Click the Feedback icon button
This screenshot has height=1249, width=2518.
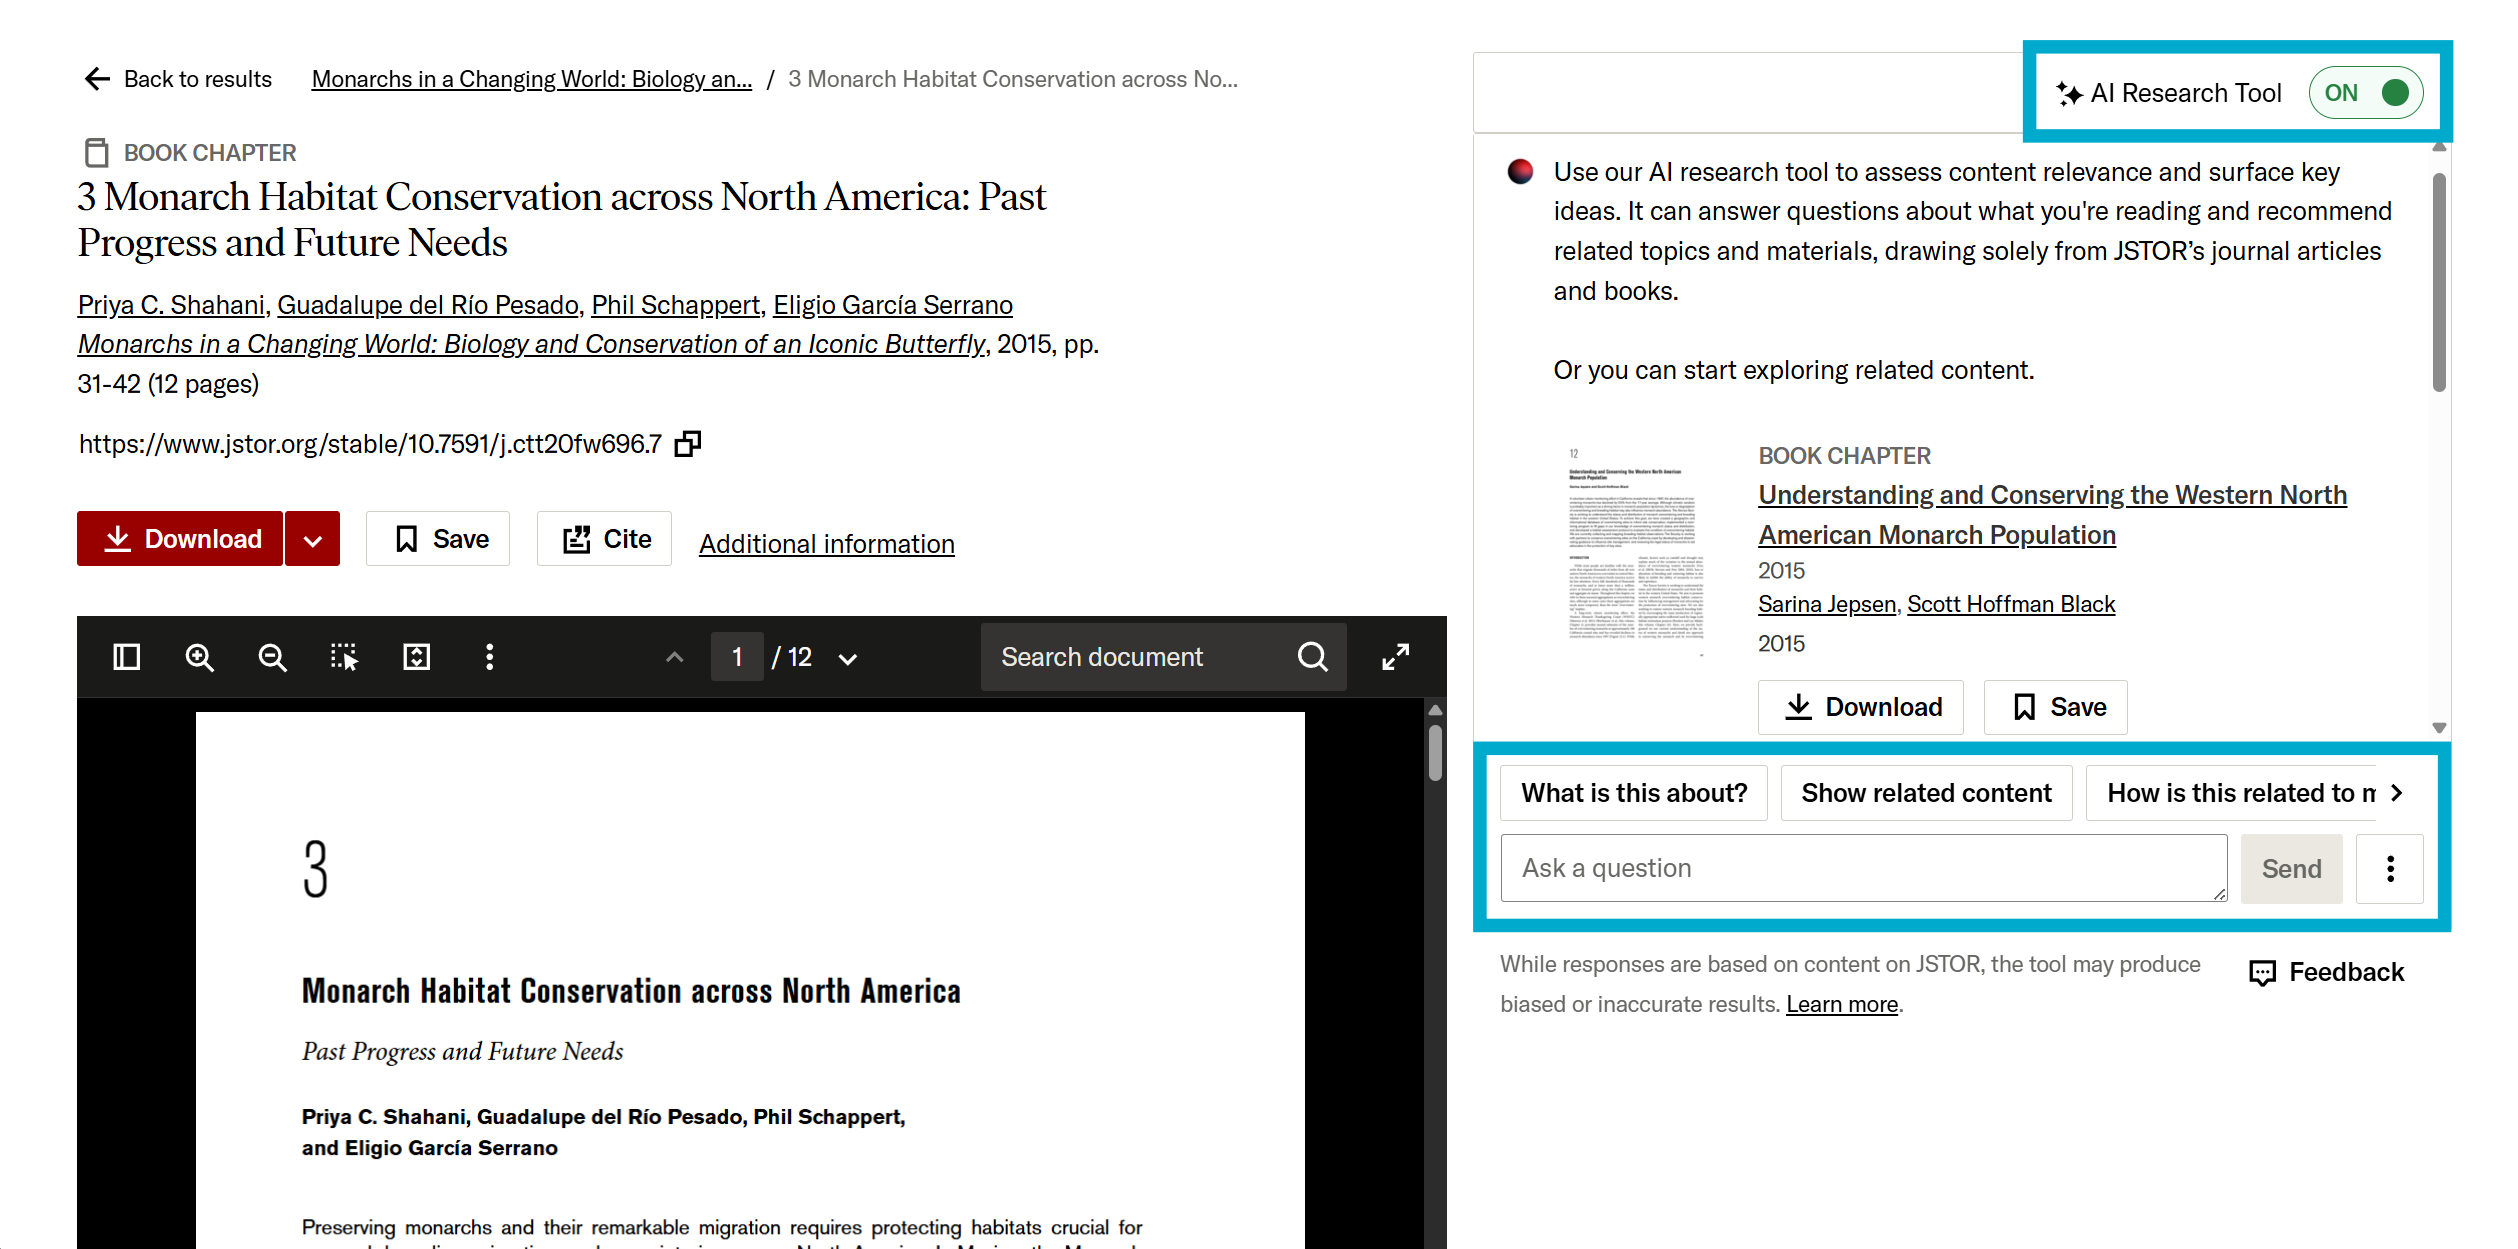coord(2327,972)
